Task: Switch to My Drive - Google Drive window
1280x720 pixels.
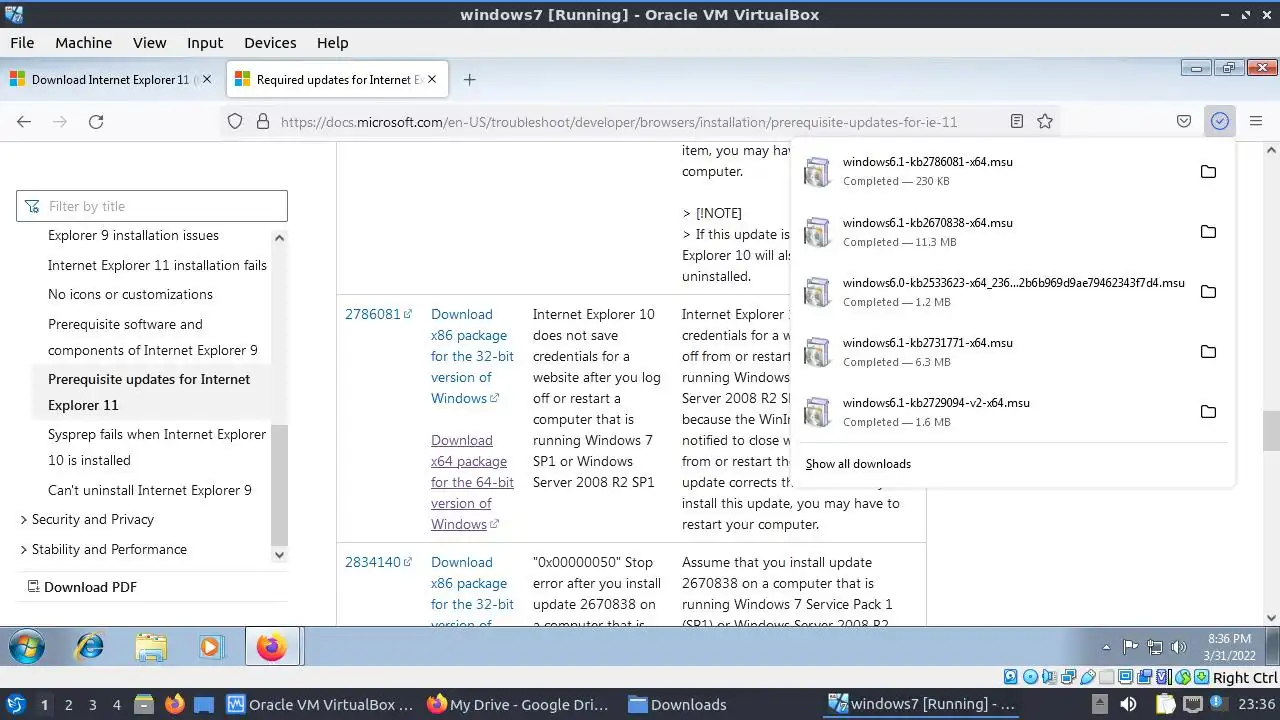Action: [517, 704]
